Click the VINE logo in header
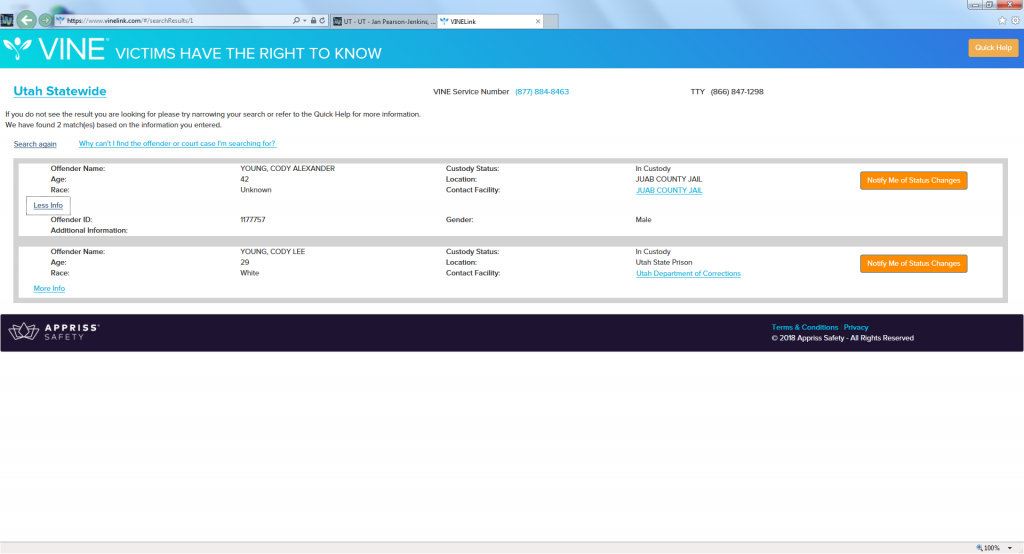 click(x=53, y=50)
